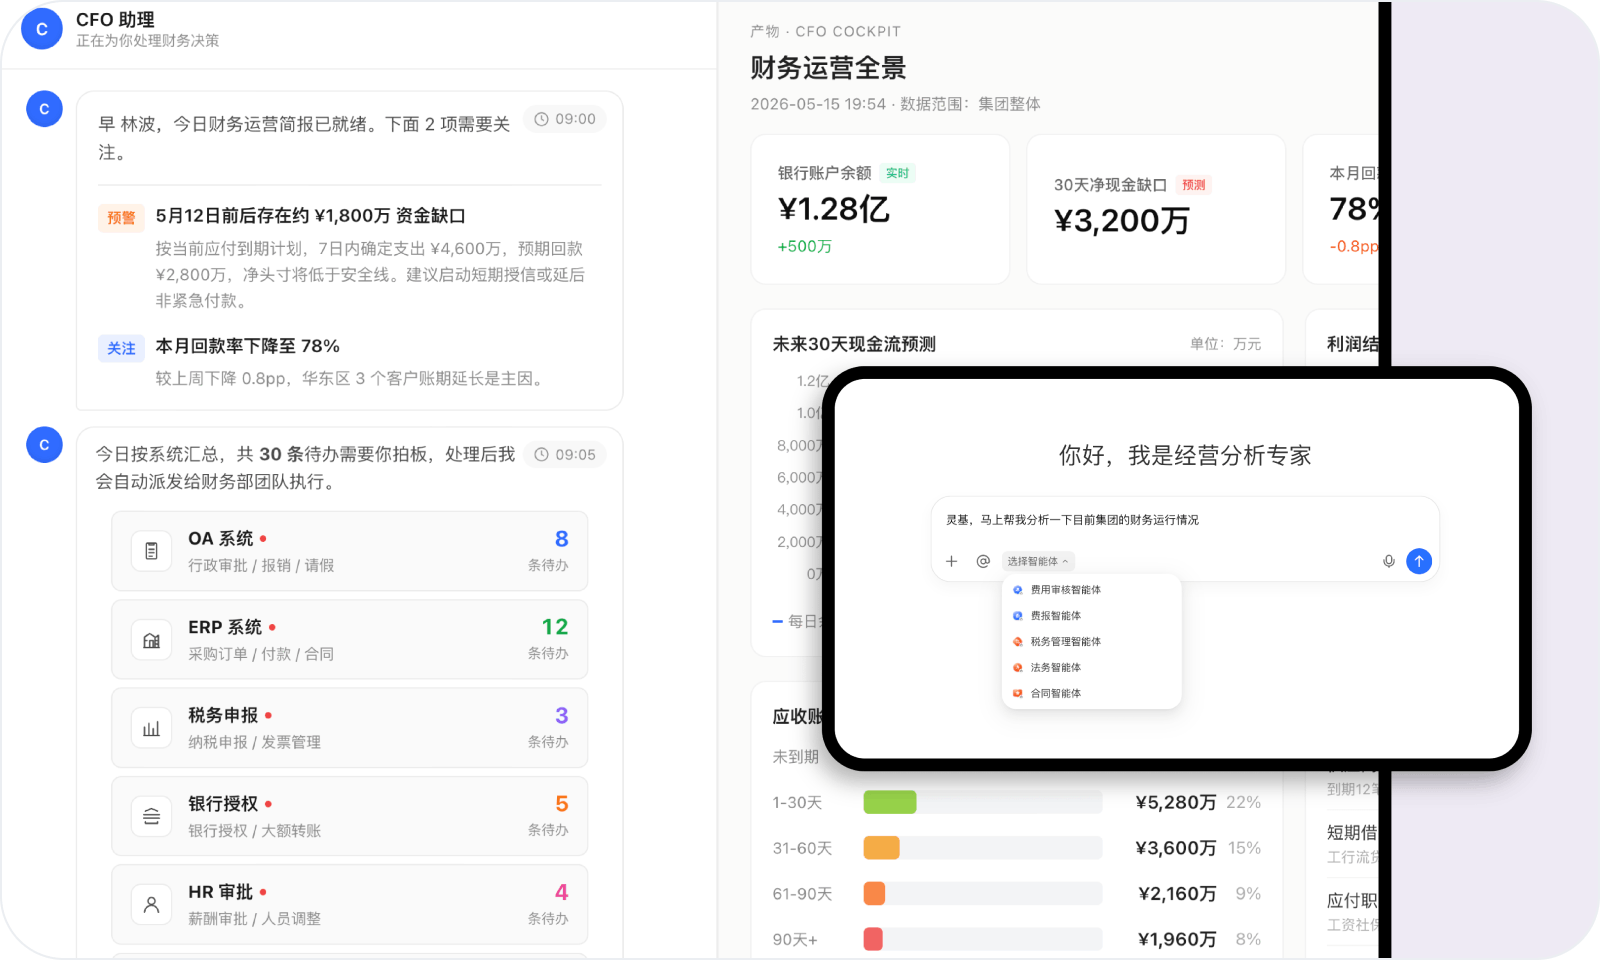This screenshot has width=1600, height=960.
Task: Click the clock icon next to 09:05
Action: click(541, 455)
